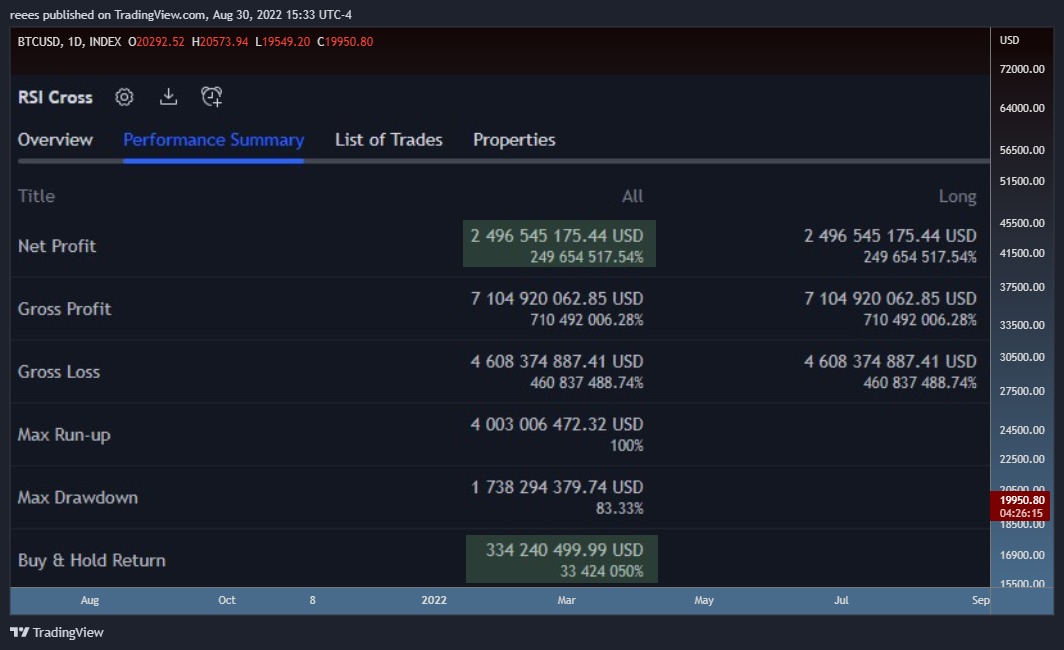Select the Max Drawdown row title
This screenshot has width=1064, height=650.
point(78,497)
